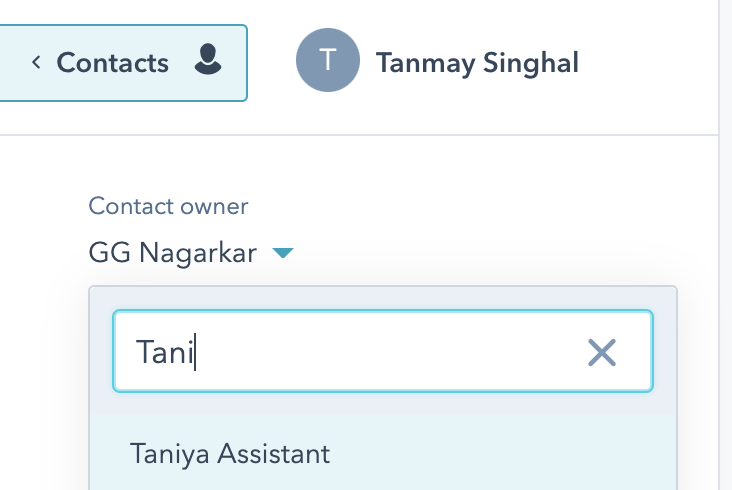This screenshot has height=490, width=732.
Task: Click the back chevron beside Contacts
Action: pyautogui.click(x=36, y=63)
